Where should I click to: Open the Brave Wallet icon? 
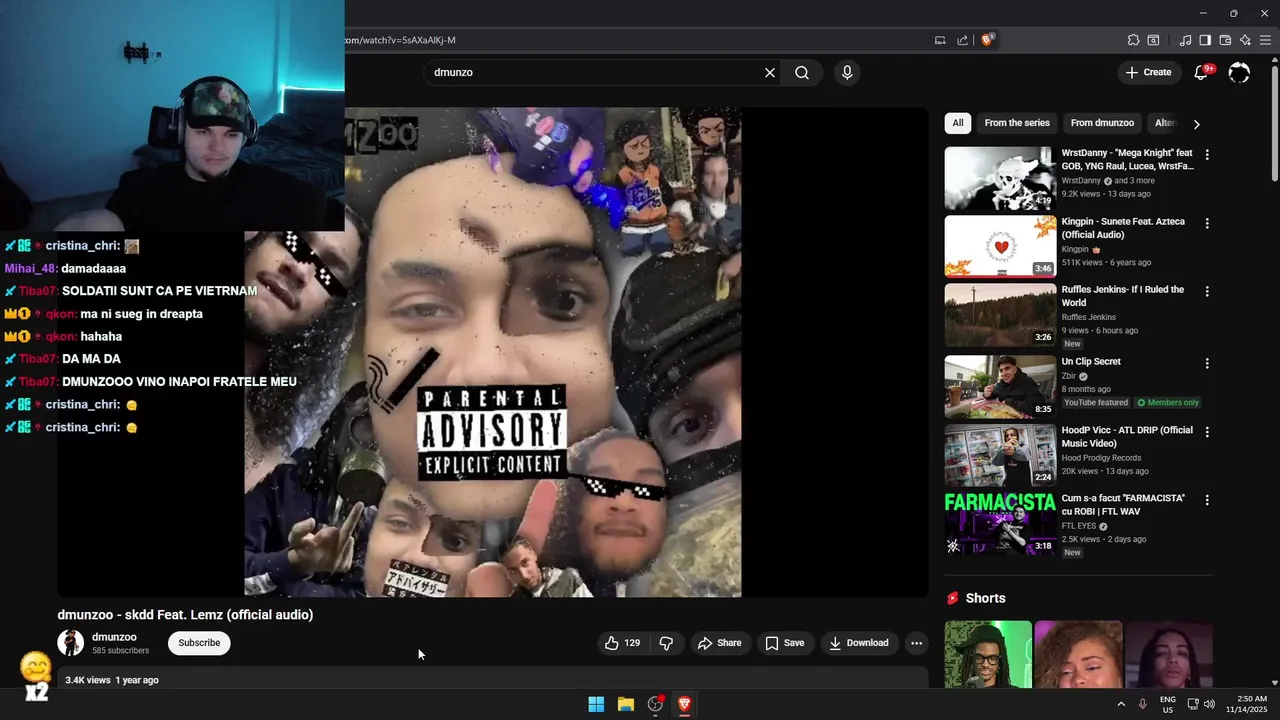point(1225,40)
